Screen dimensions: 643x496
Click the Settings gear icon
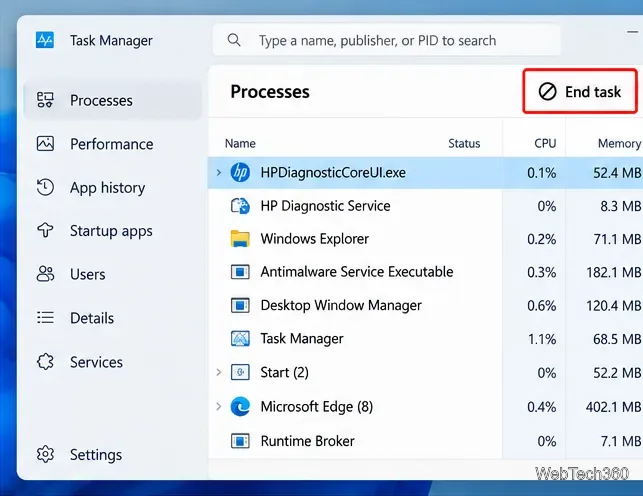tap(45, 454)
